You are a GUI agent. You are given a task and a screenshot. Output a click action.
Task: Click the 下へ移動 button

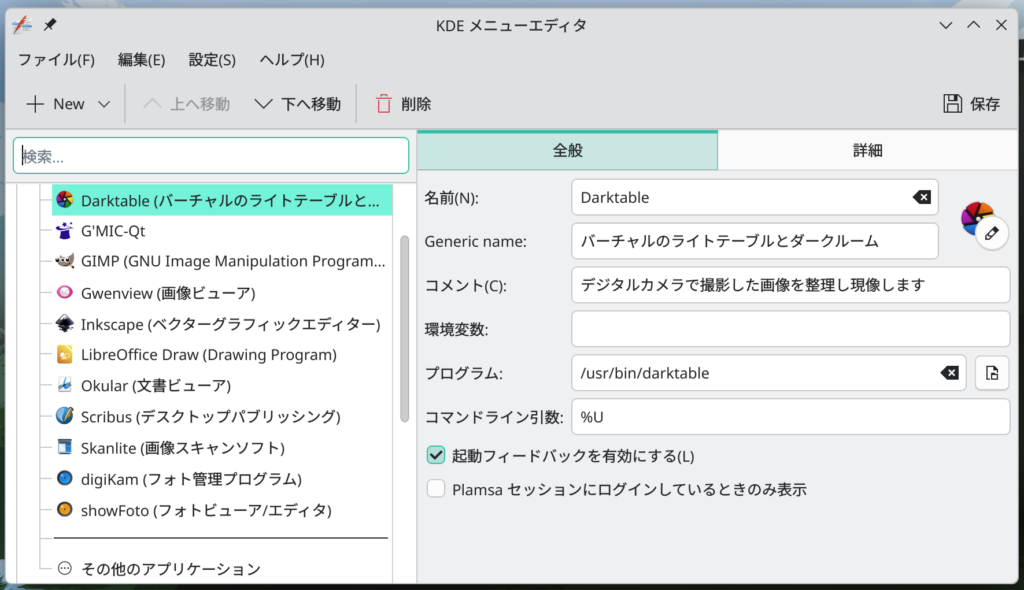point(298,104)
